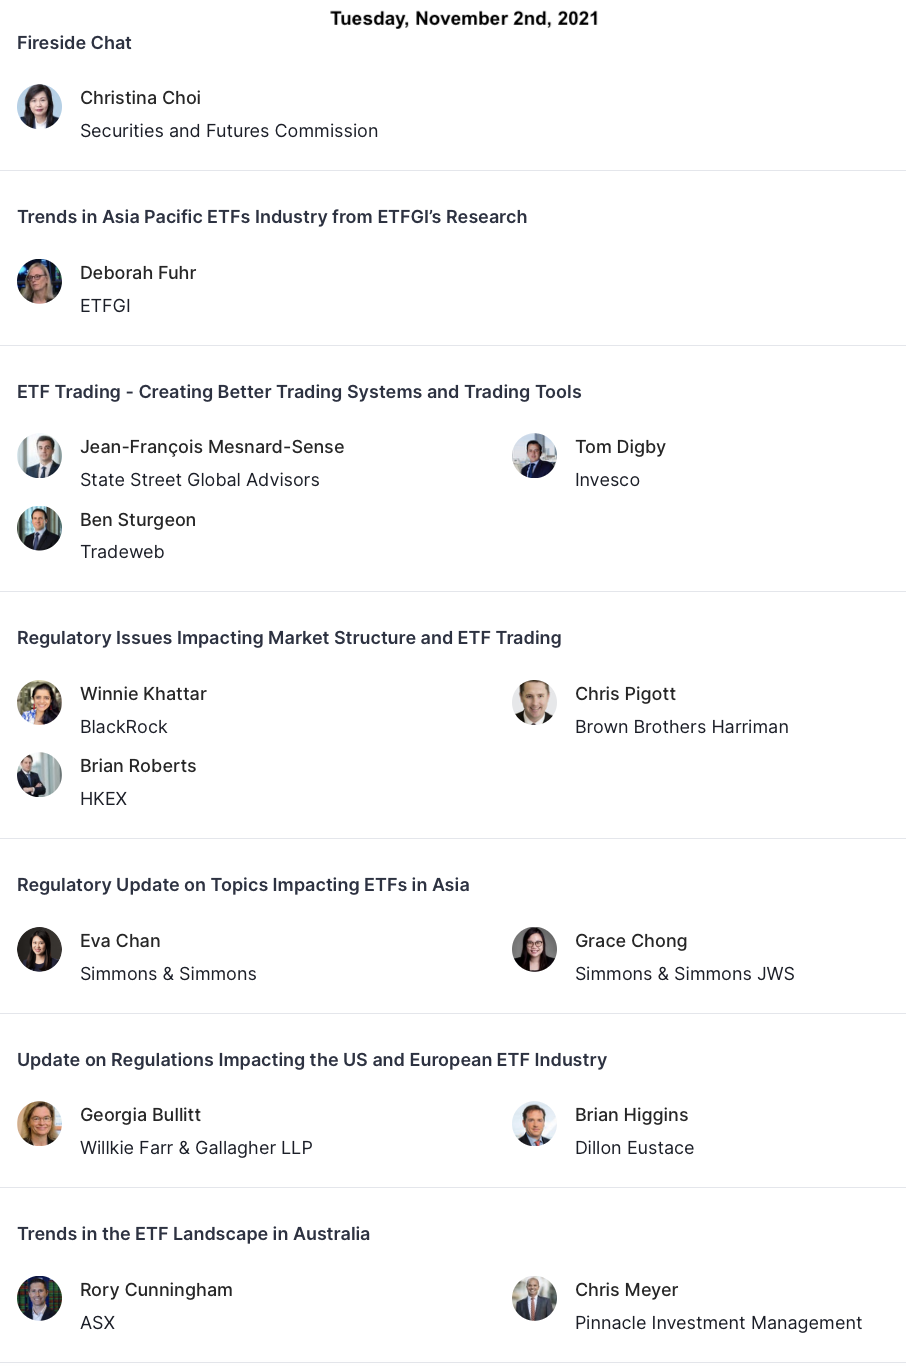Open the Fireside Chat session title
Image resolution: width=906 pixels, height=1366 pixels.
click(x=74, y=43)
